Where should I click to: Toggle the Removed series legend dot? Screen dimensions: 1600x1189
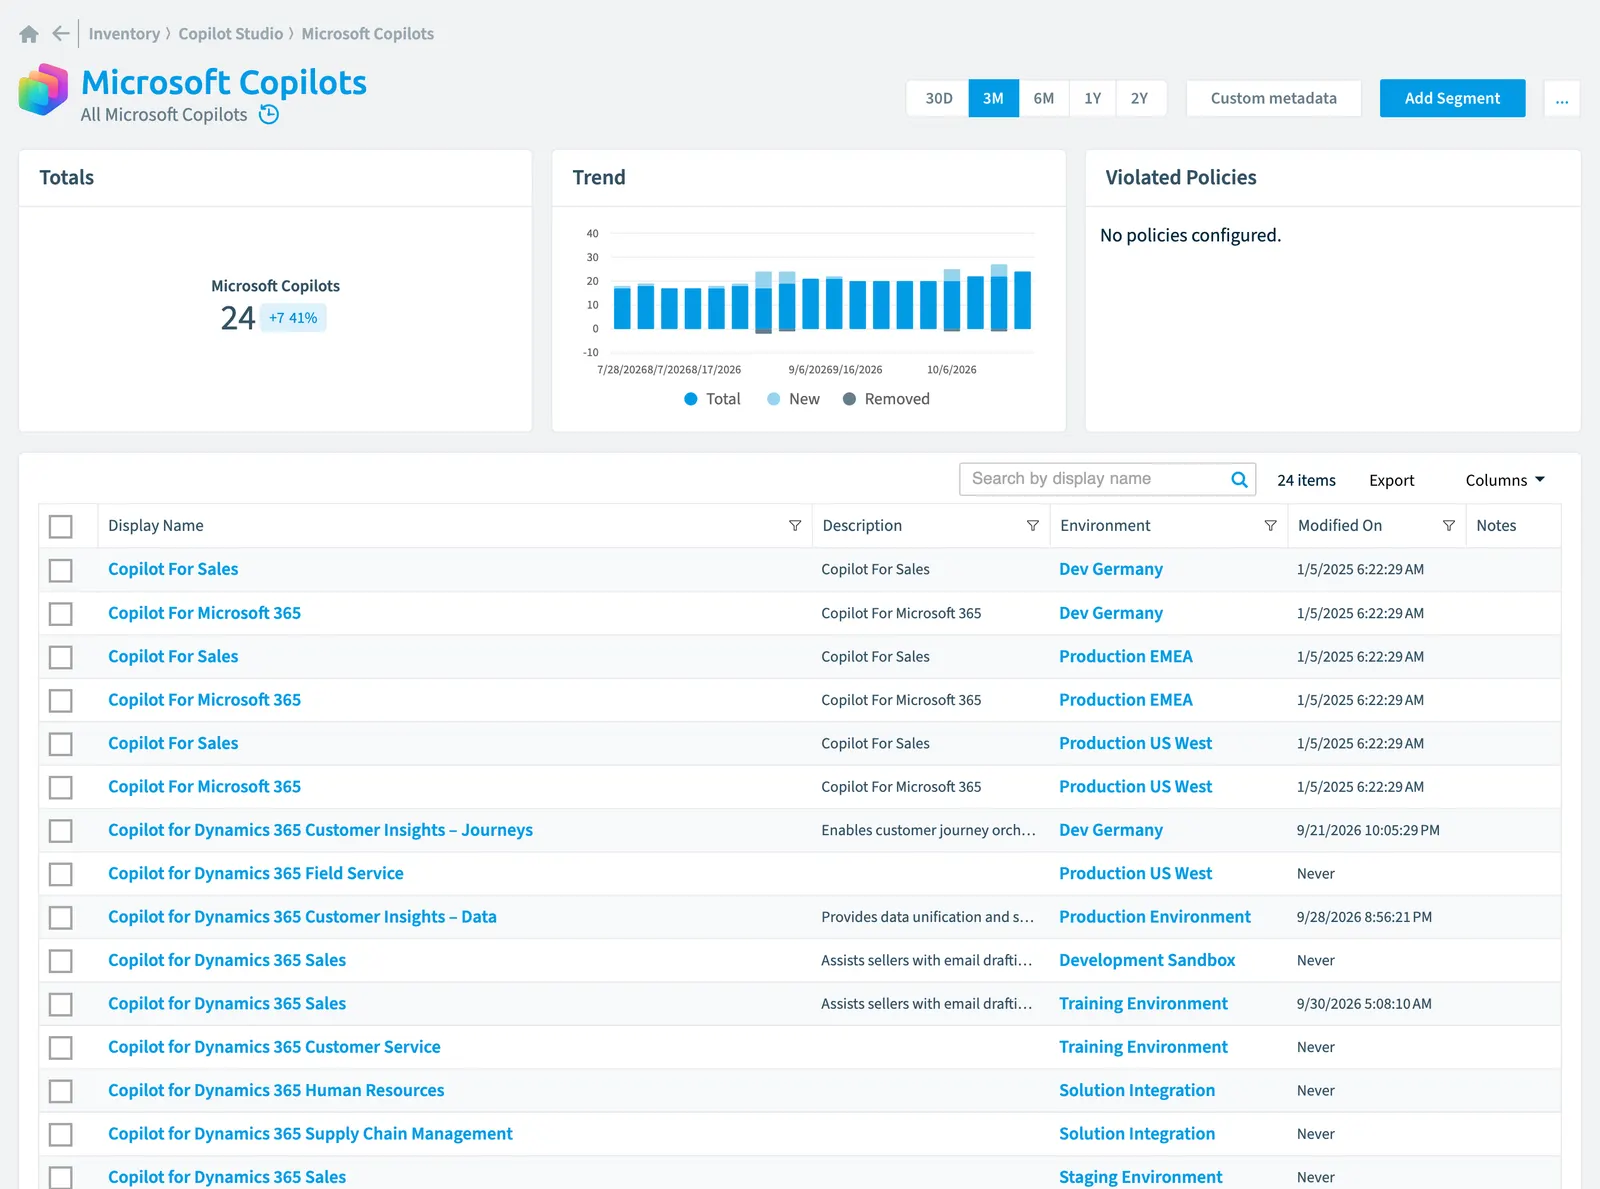tap(849, 399)
